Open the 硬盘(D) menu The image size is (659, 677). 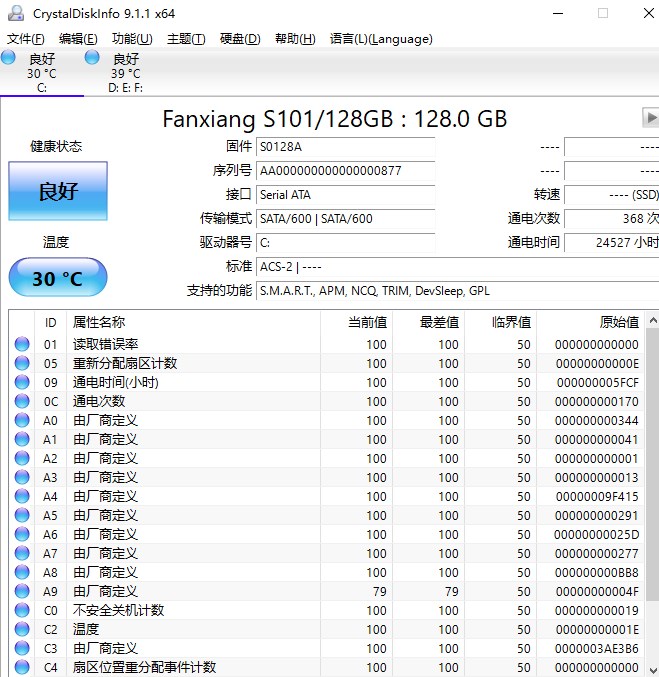pos(240,39)
